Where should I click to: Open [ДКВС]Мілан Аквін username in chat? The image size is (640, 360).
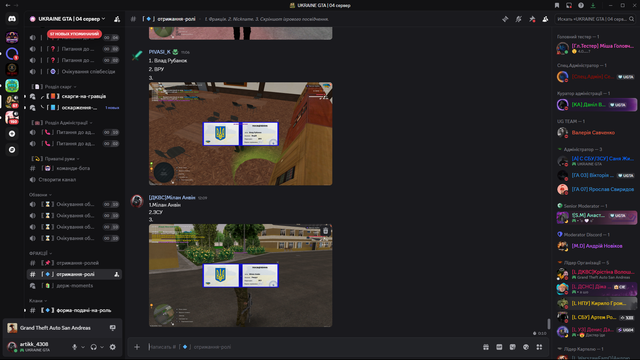coord(172,198)
